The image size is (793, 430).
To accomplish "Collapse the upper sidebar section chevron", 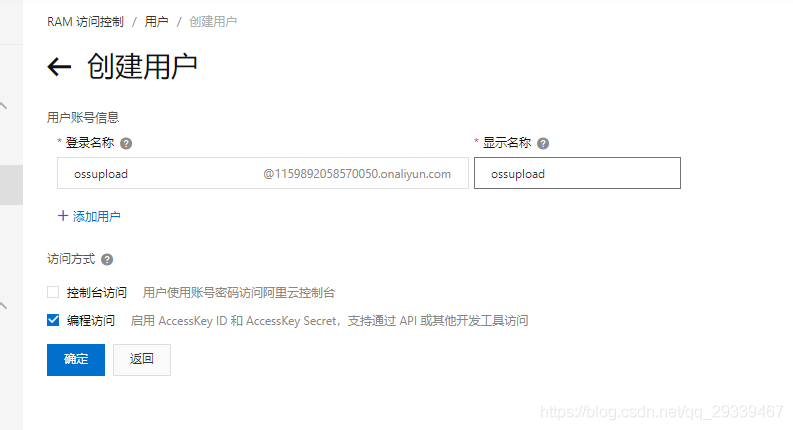I will pos(4,106).
